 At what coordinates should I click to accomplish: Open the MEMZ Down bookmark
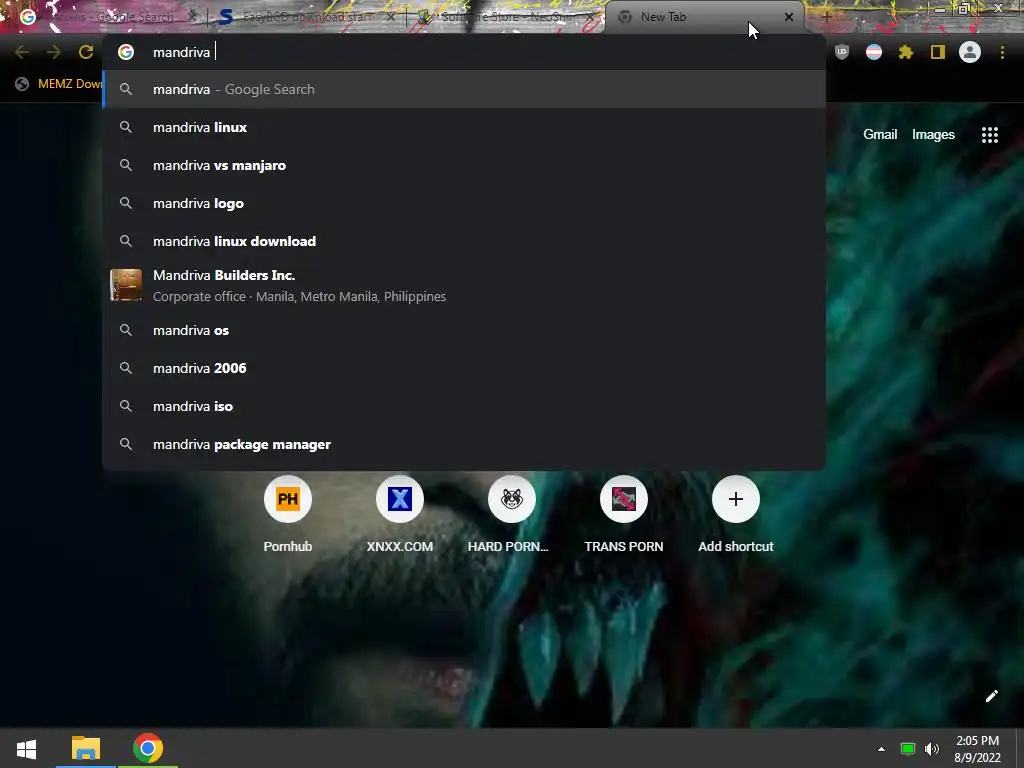pyautogui.click(x=59, y=84)
